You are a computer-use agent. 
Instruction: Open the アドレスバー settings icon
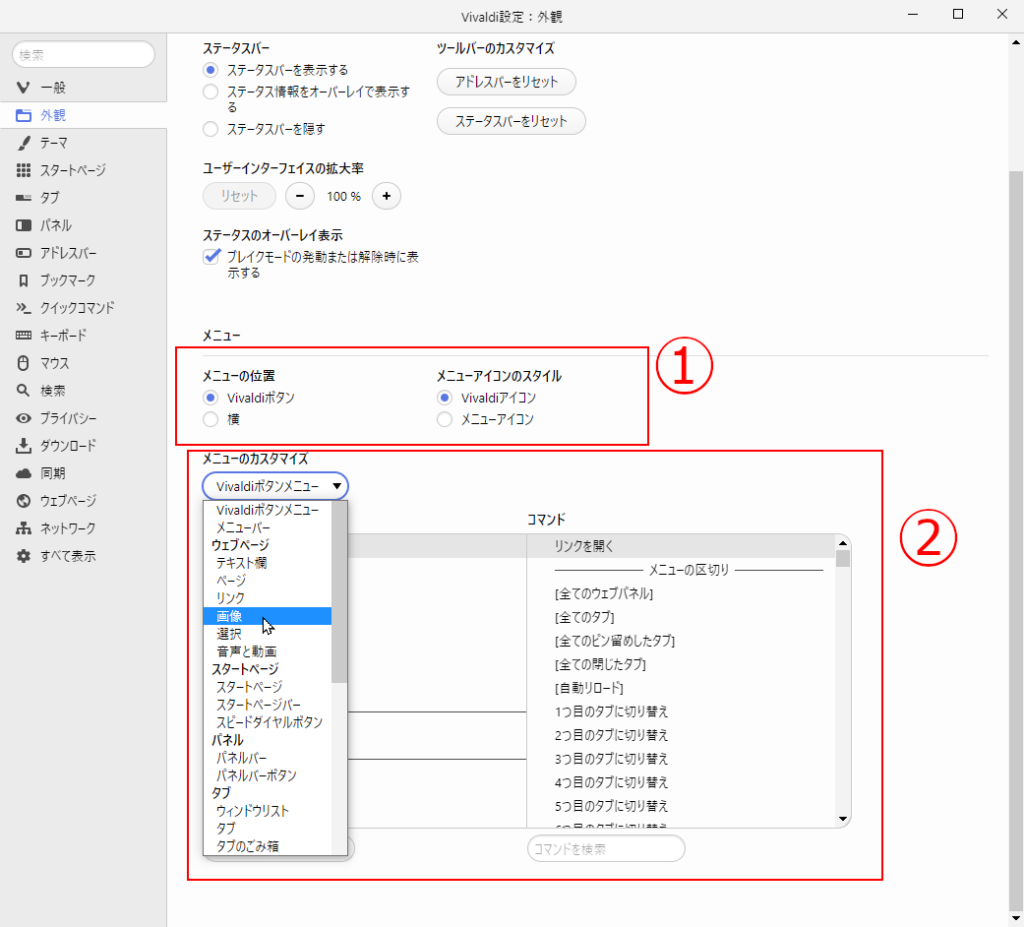(x=23, y=253)
